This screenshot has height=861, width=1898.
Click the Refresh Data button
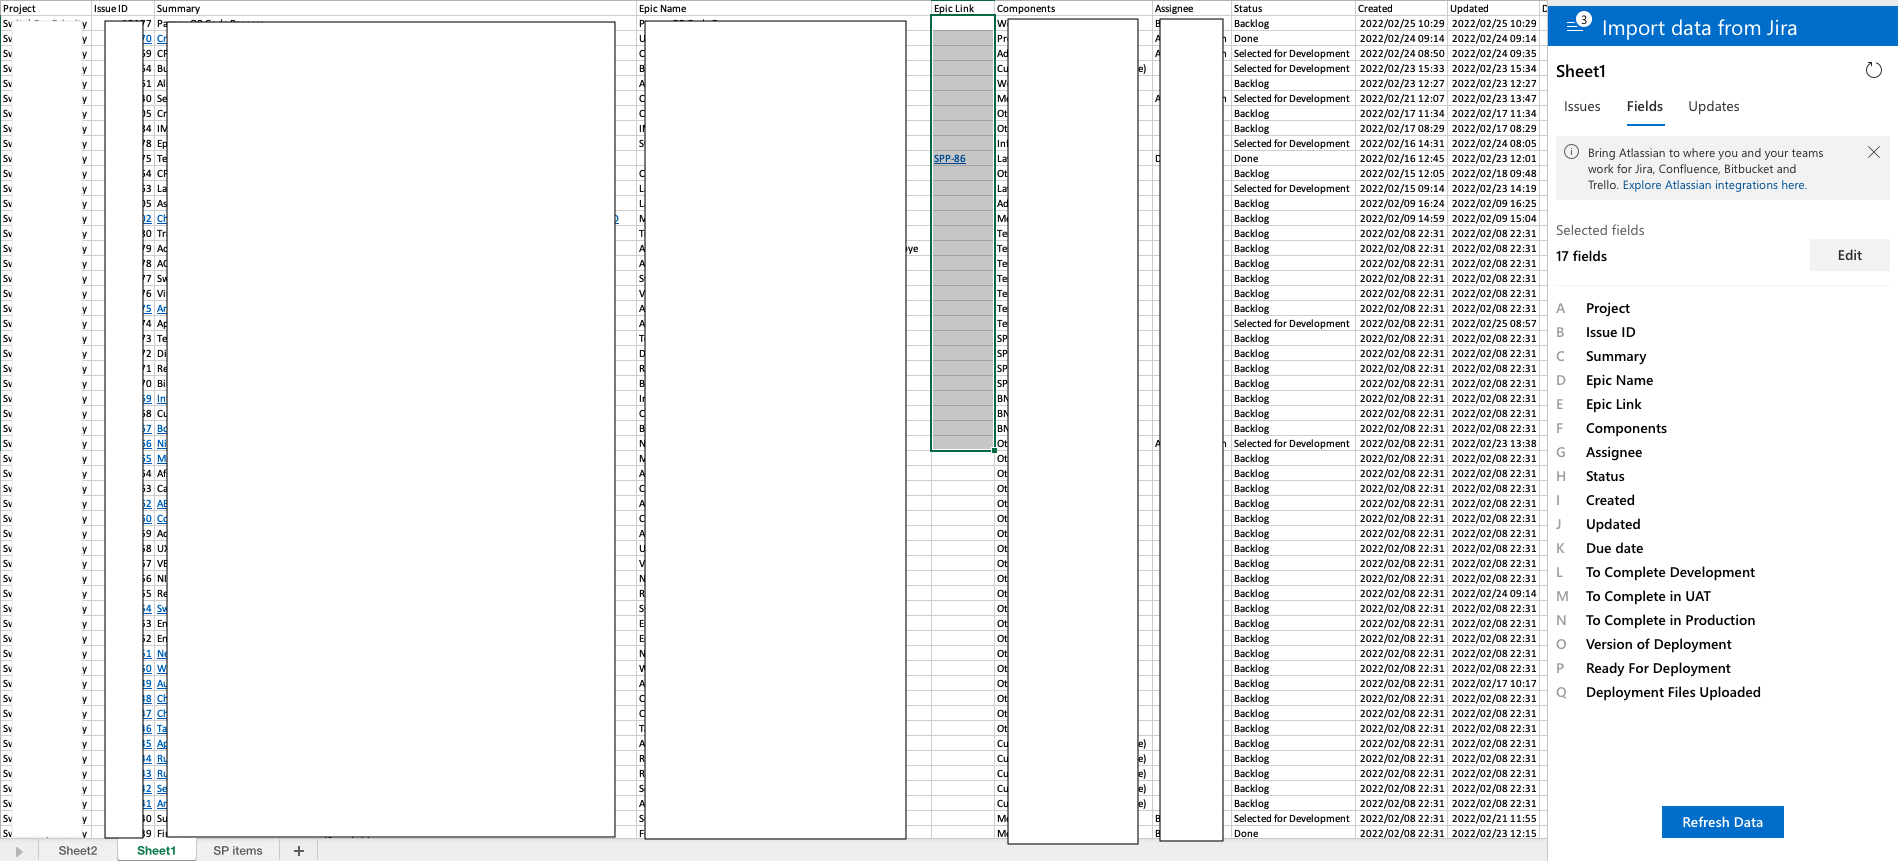(1722, 822)
